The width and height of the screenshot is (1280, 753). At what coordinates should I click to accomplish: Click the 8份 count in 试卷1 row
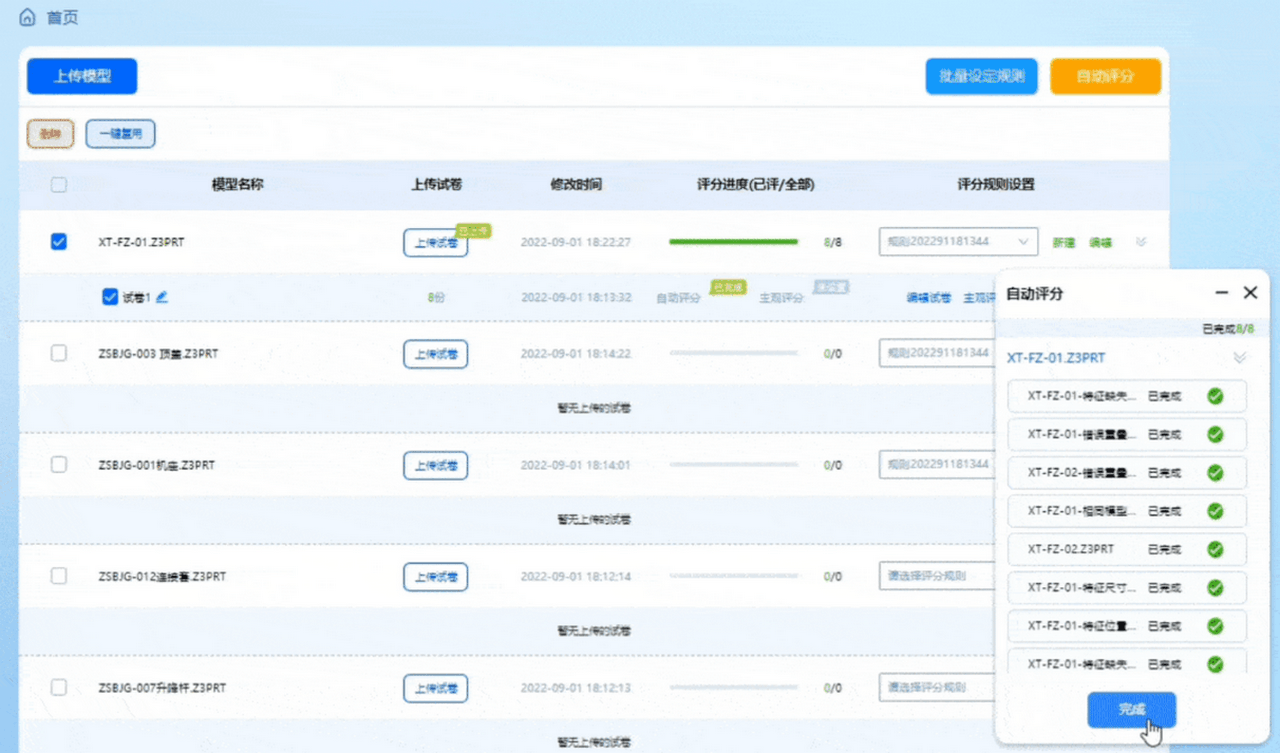coord(436,298)
